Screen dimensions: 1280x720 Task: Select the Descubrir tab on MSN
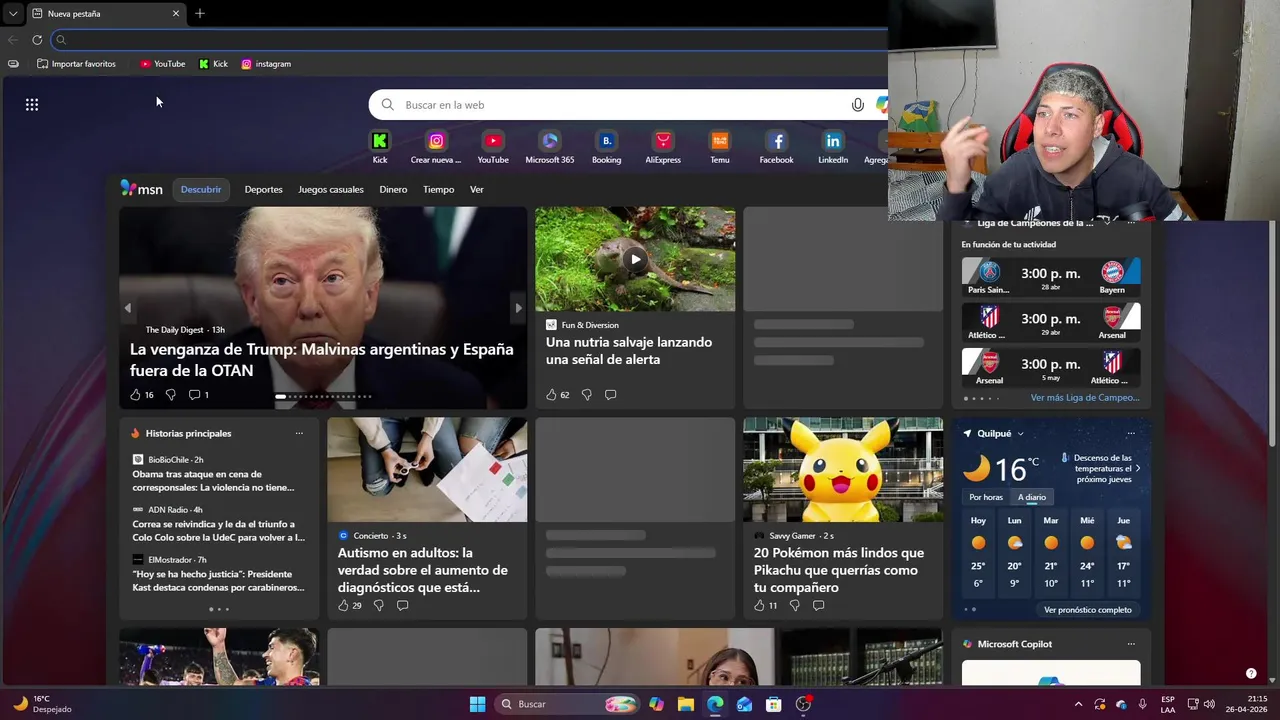click(x=201, y=189)
